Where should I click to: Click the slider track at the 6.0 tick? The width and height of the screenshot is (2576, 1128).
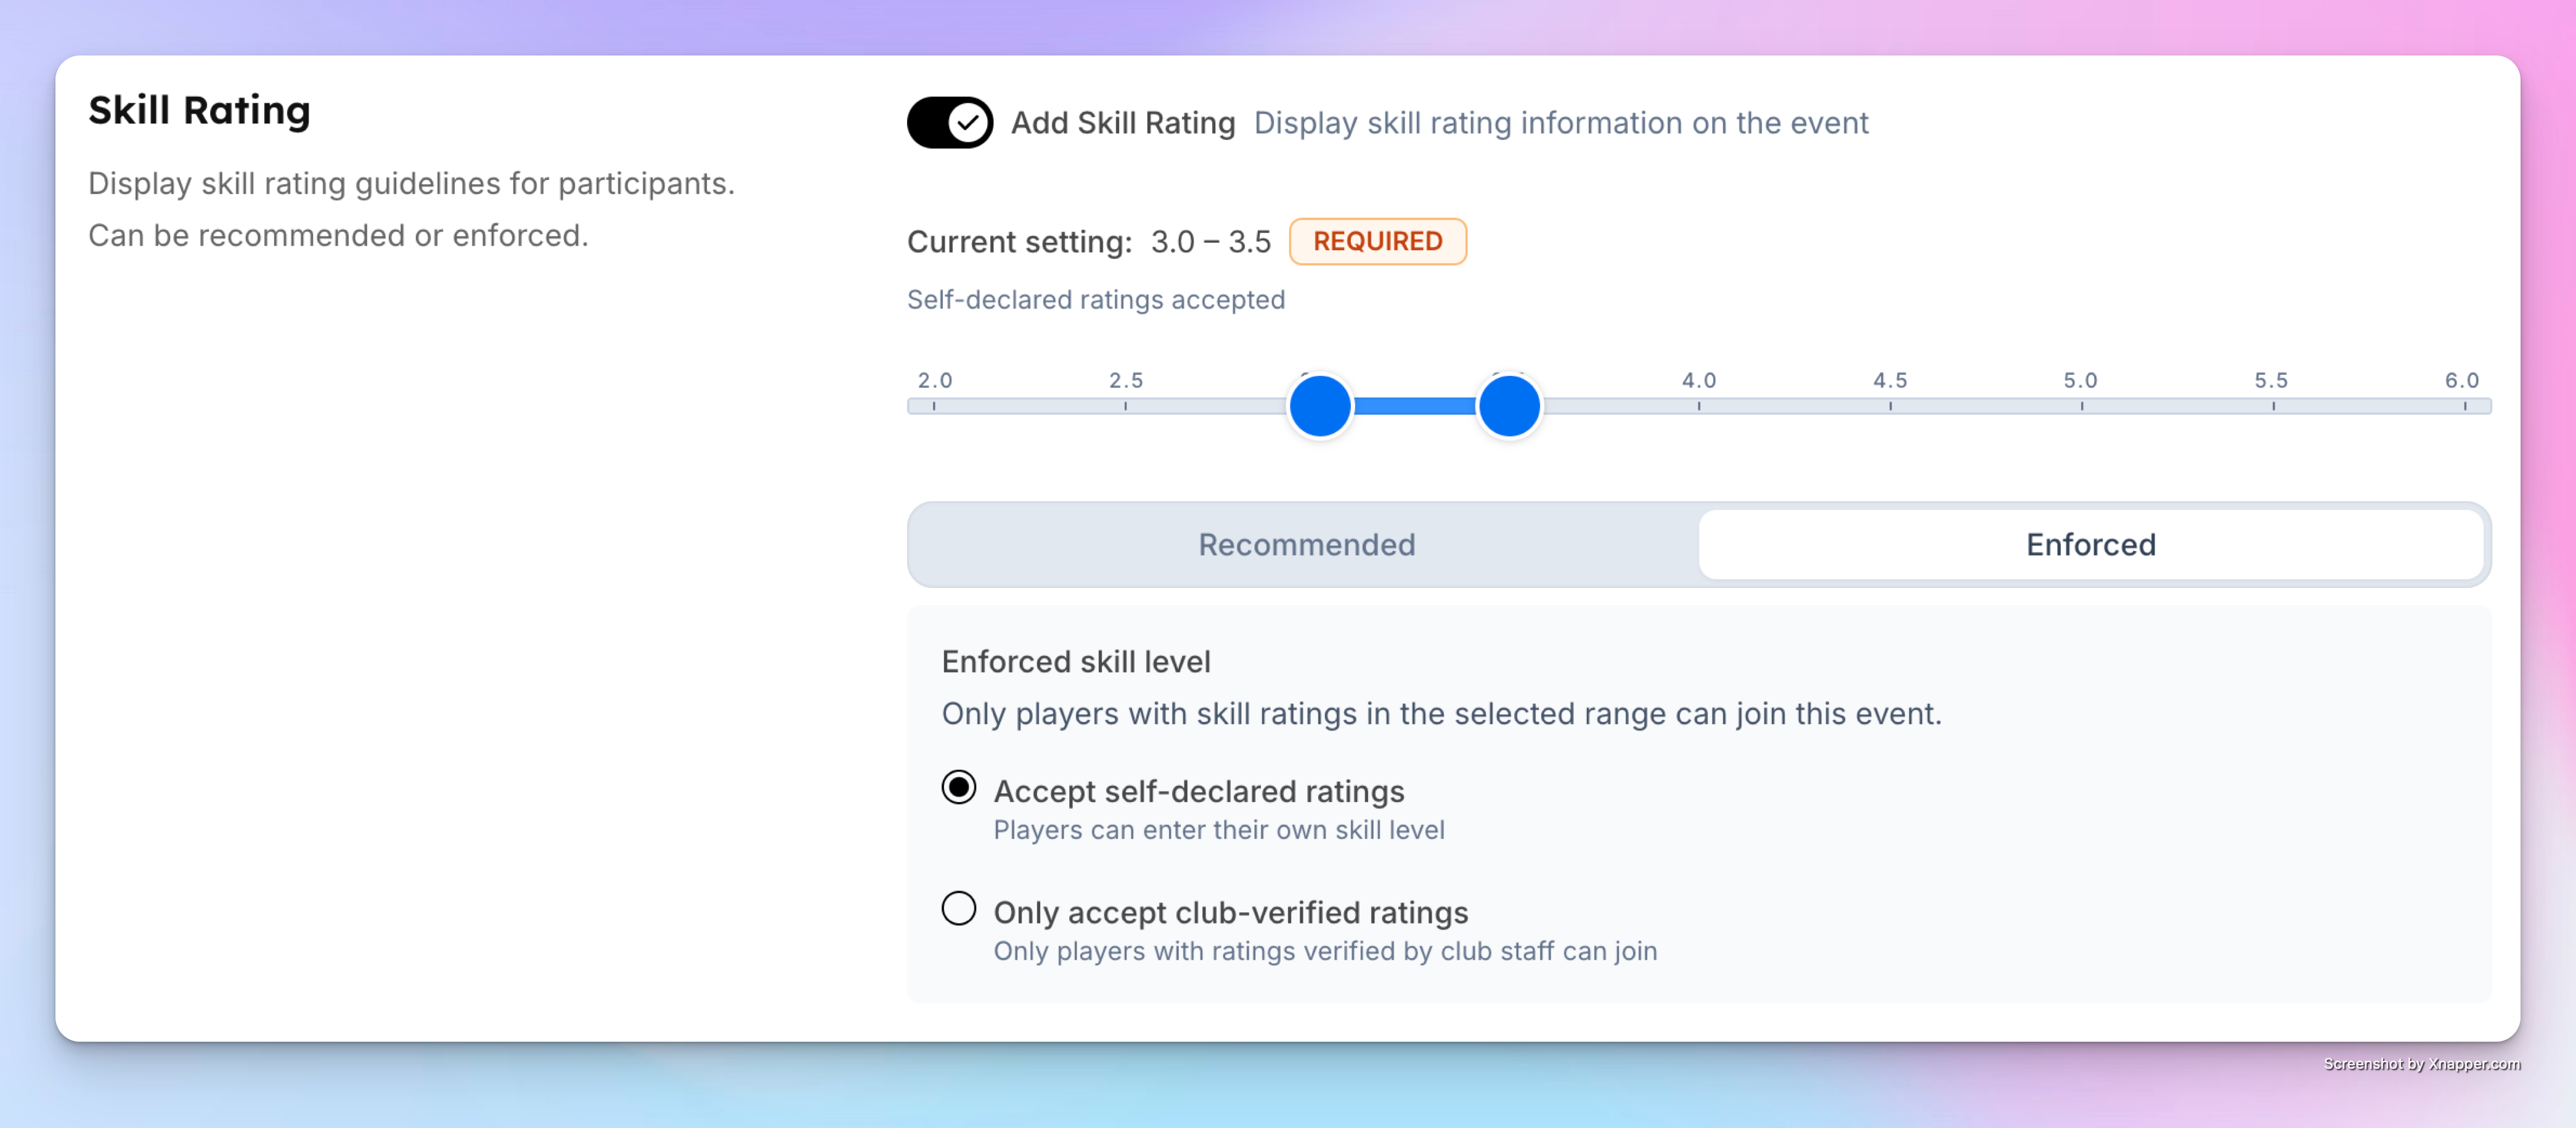(2464, 406)
